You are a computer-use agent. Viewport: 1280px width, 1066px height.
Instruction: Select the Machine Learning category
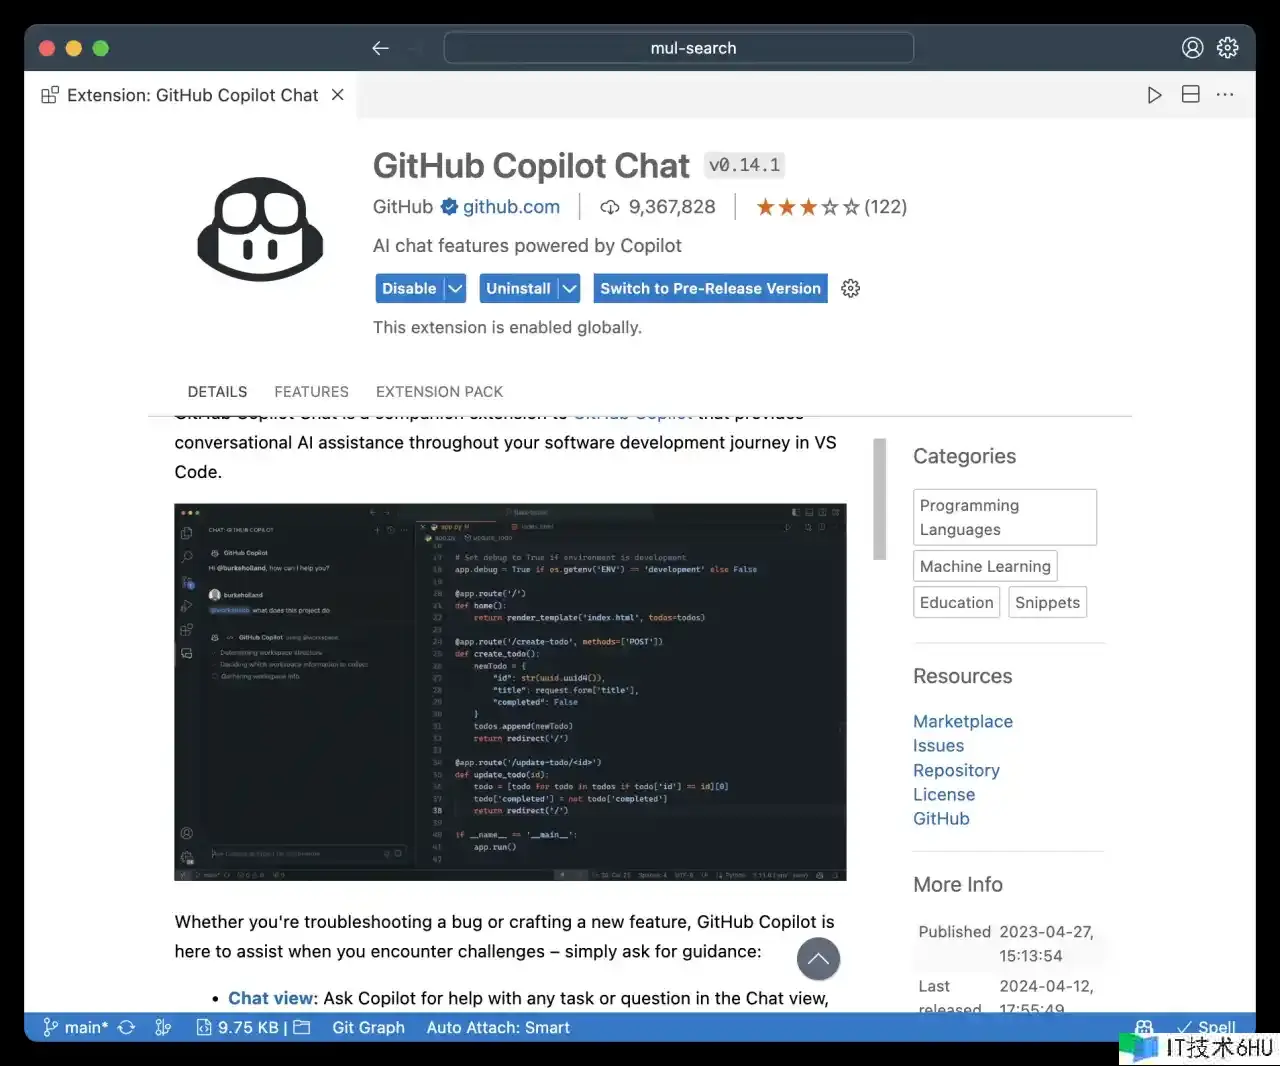985,566
